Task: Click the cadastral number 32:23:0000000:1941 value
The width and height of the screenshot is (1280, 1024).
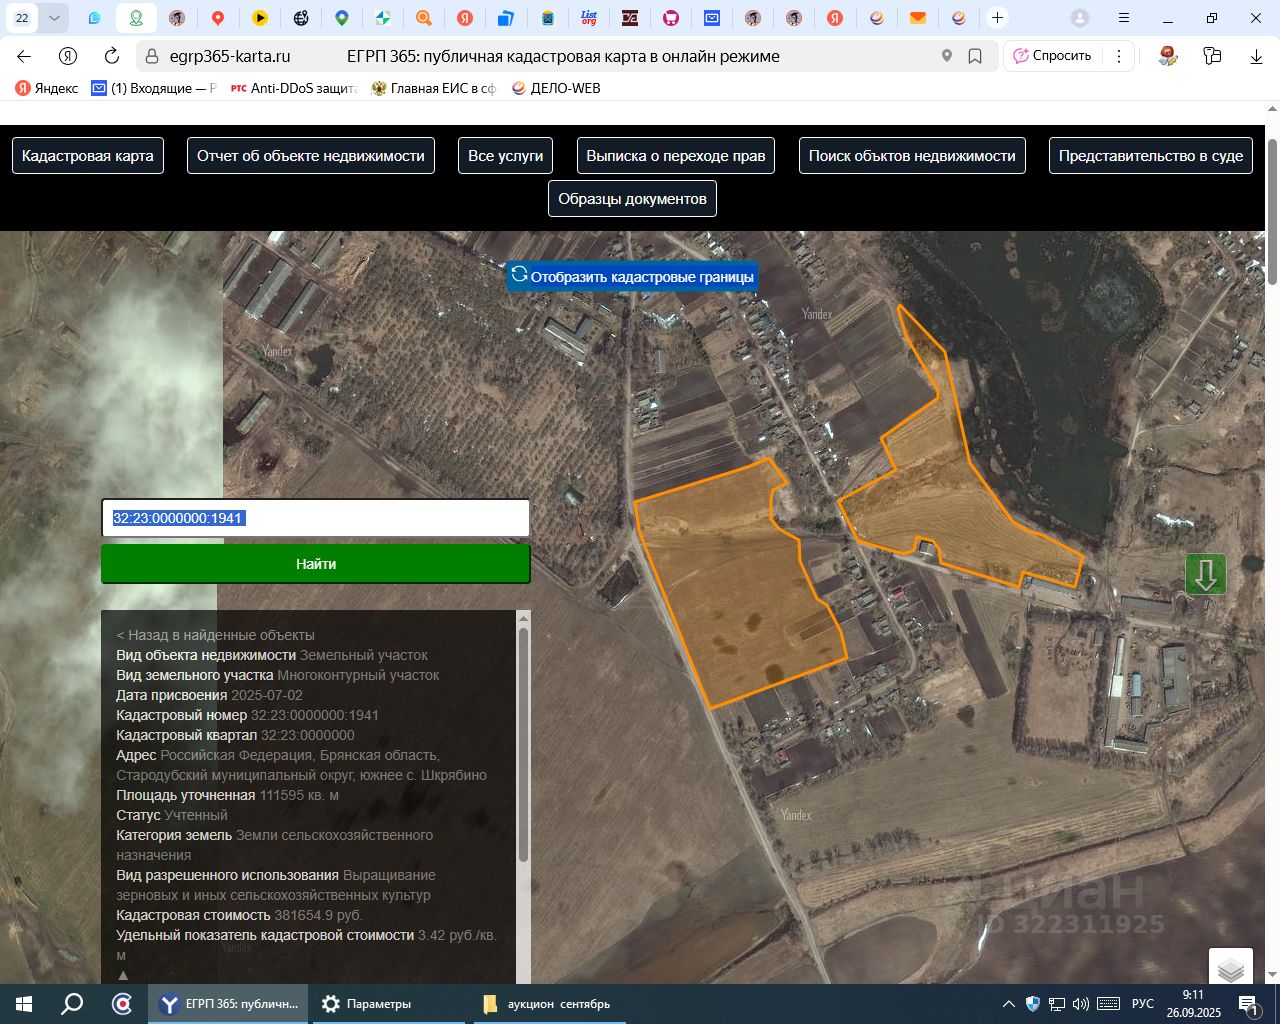Action: click(315, 715)
